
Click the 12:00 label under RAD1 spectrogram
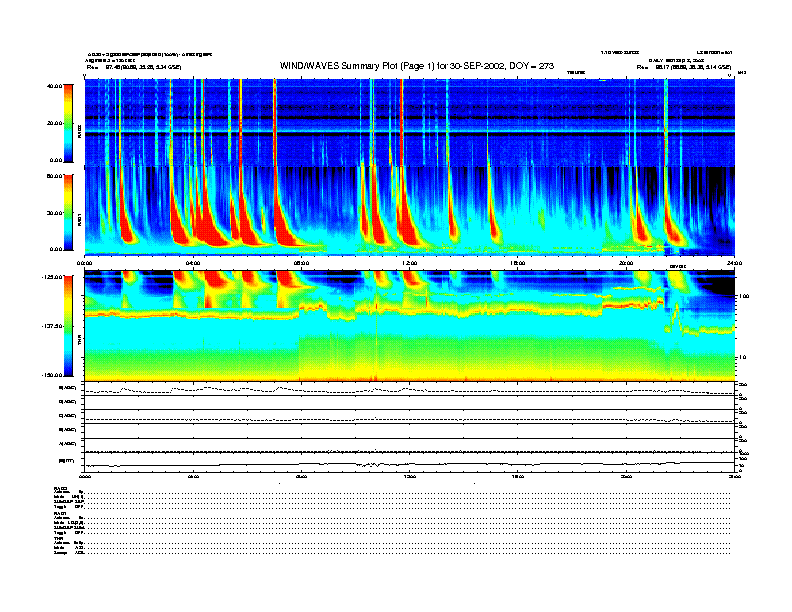[409, 263]
